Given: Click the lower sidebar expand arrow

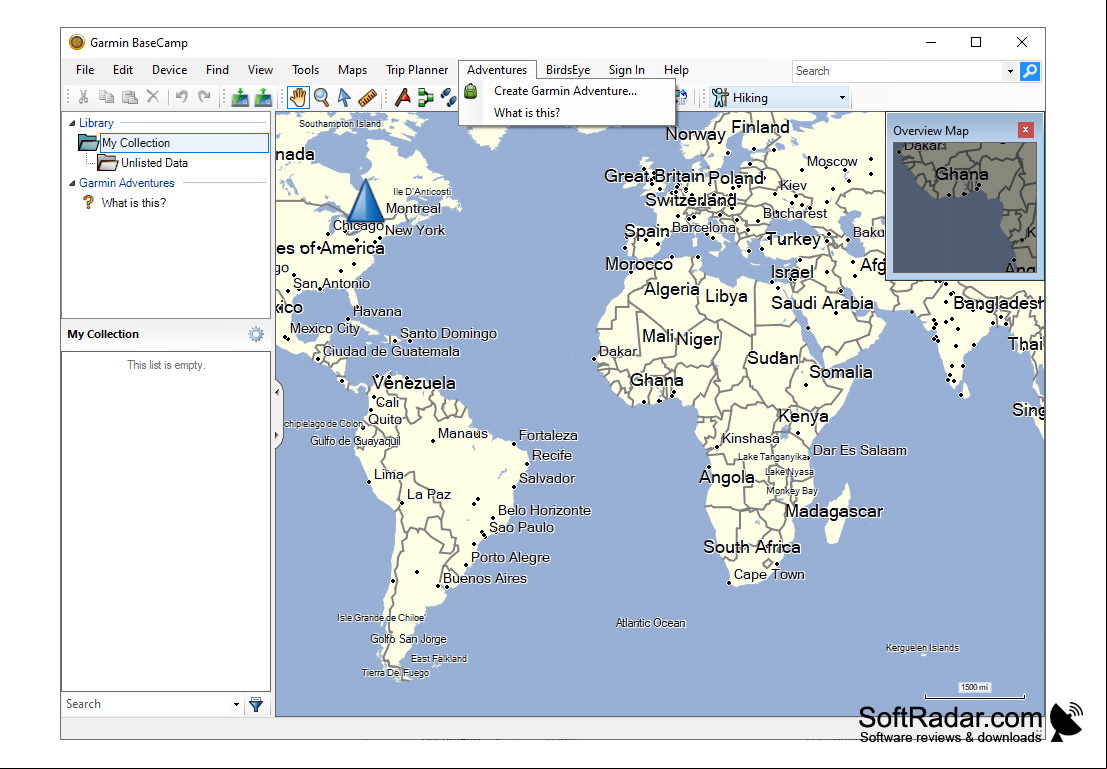Looking at the screenshot, I should click(x=277, y=435).
